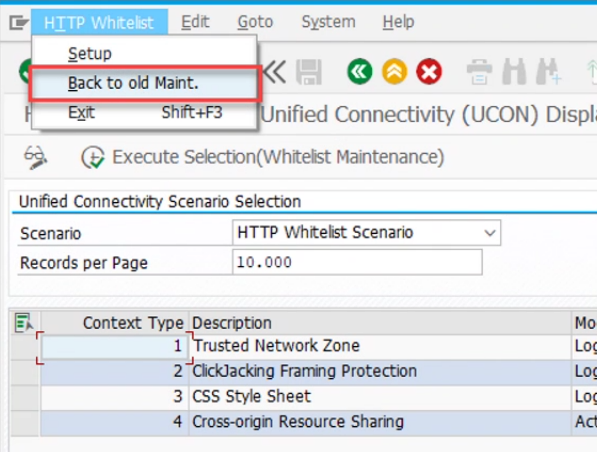The image size is (597, 452).
Task: Click the Find Next binoculars-plus icon
Action: [x=548, y=71]
